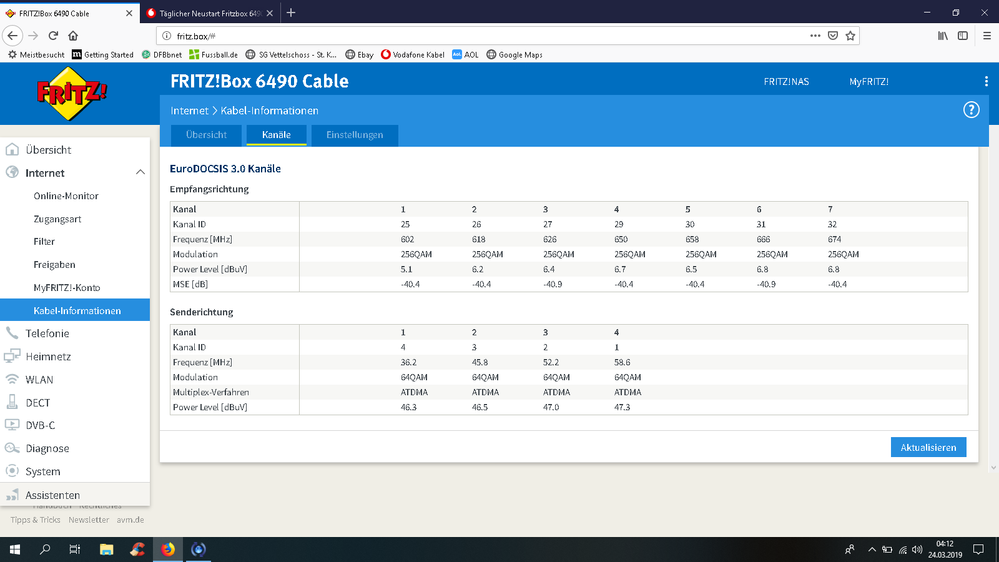Image resolution: width=999 pixels, height=562 pixels.
Task: Click the Pocket save icon in address bar
Action: pyautogui.click(x=833, y=36)
